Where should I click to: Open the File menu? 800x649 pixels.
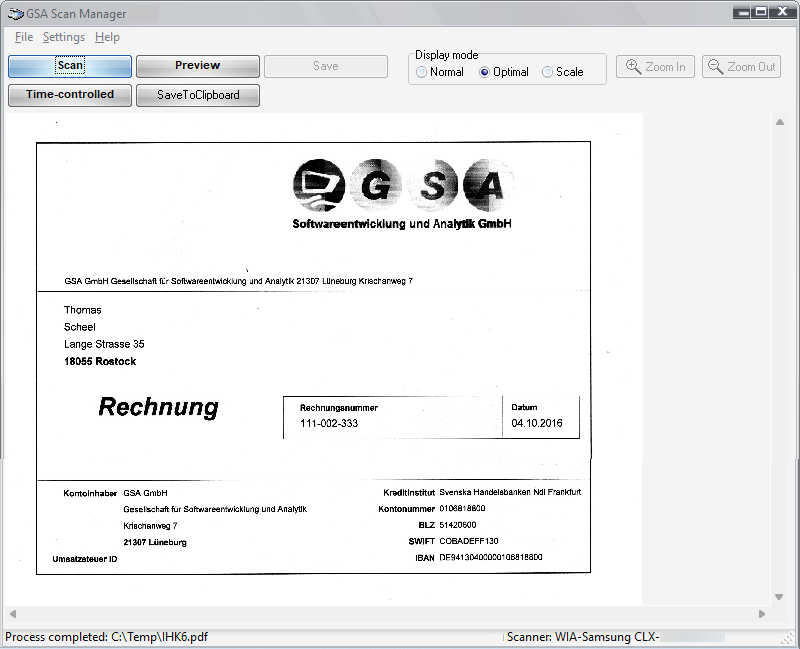[24, 37]
